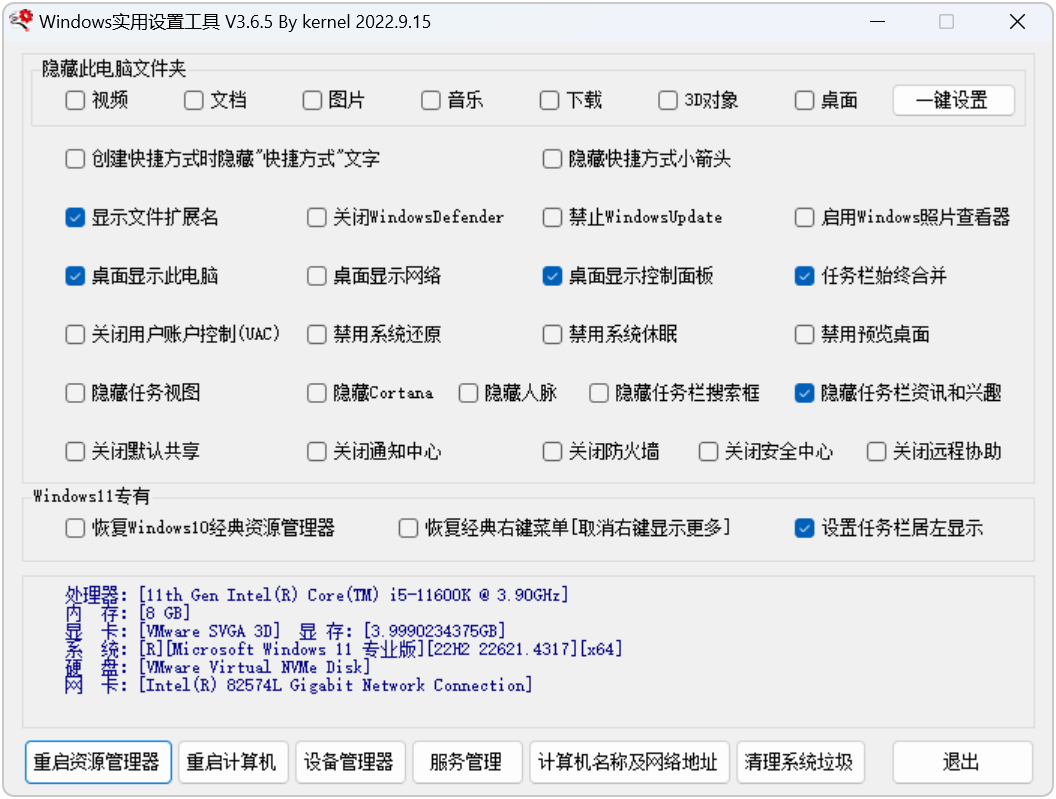Disable 显示文件扩展名
1056x799 pixels.
pyautogui.click(x=75, y=217)
